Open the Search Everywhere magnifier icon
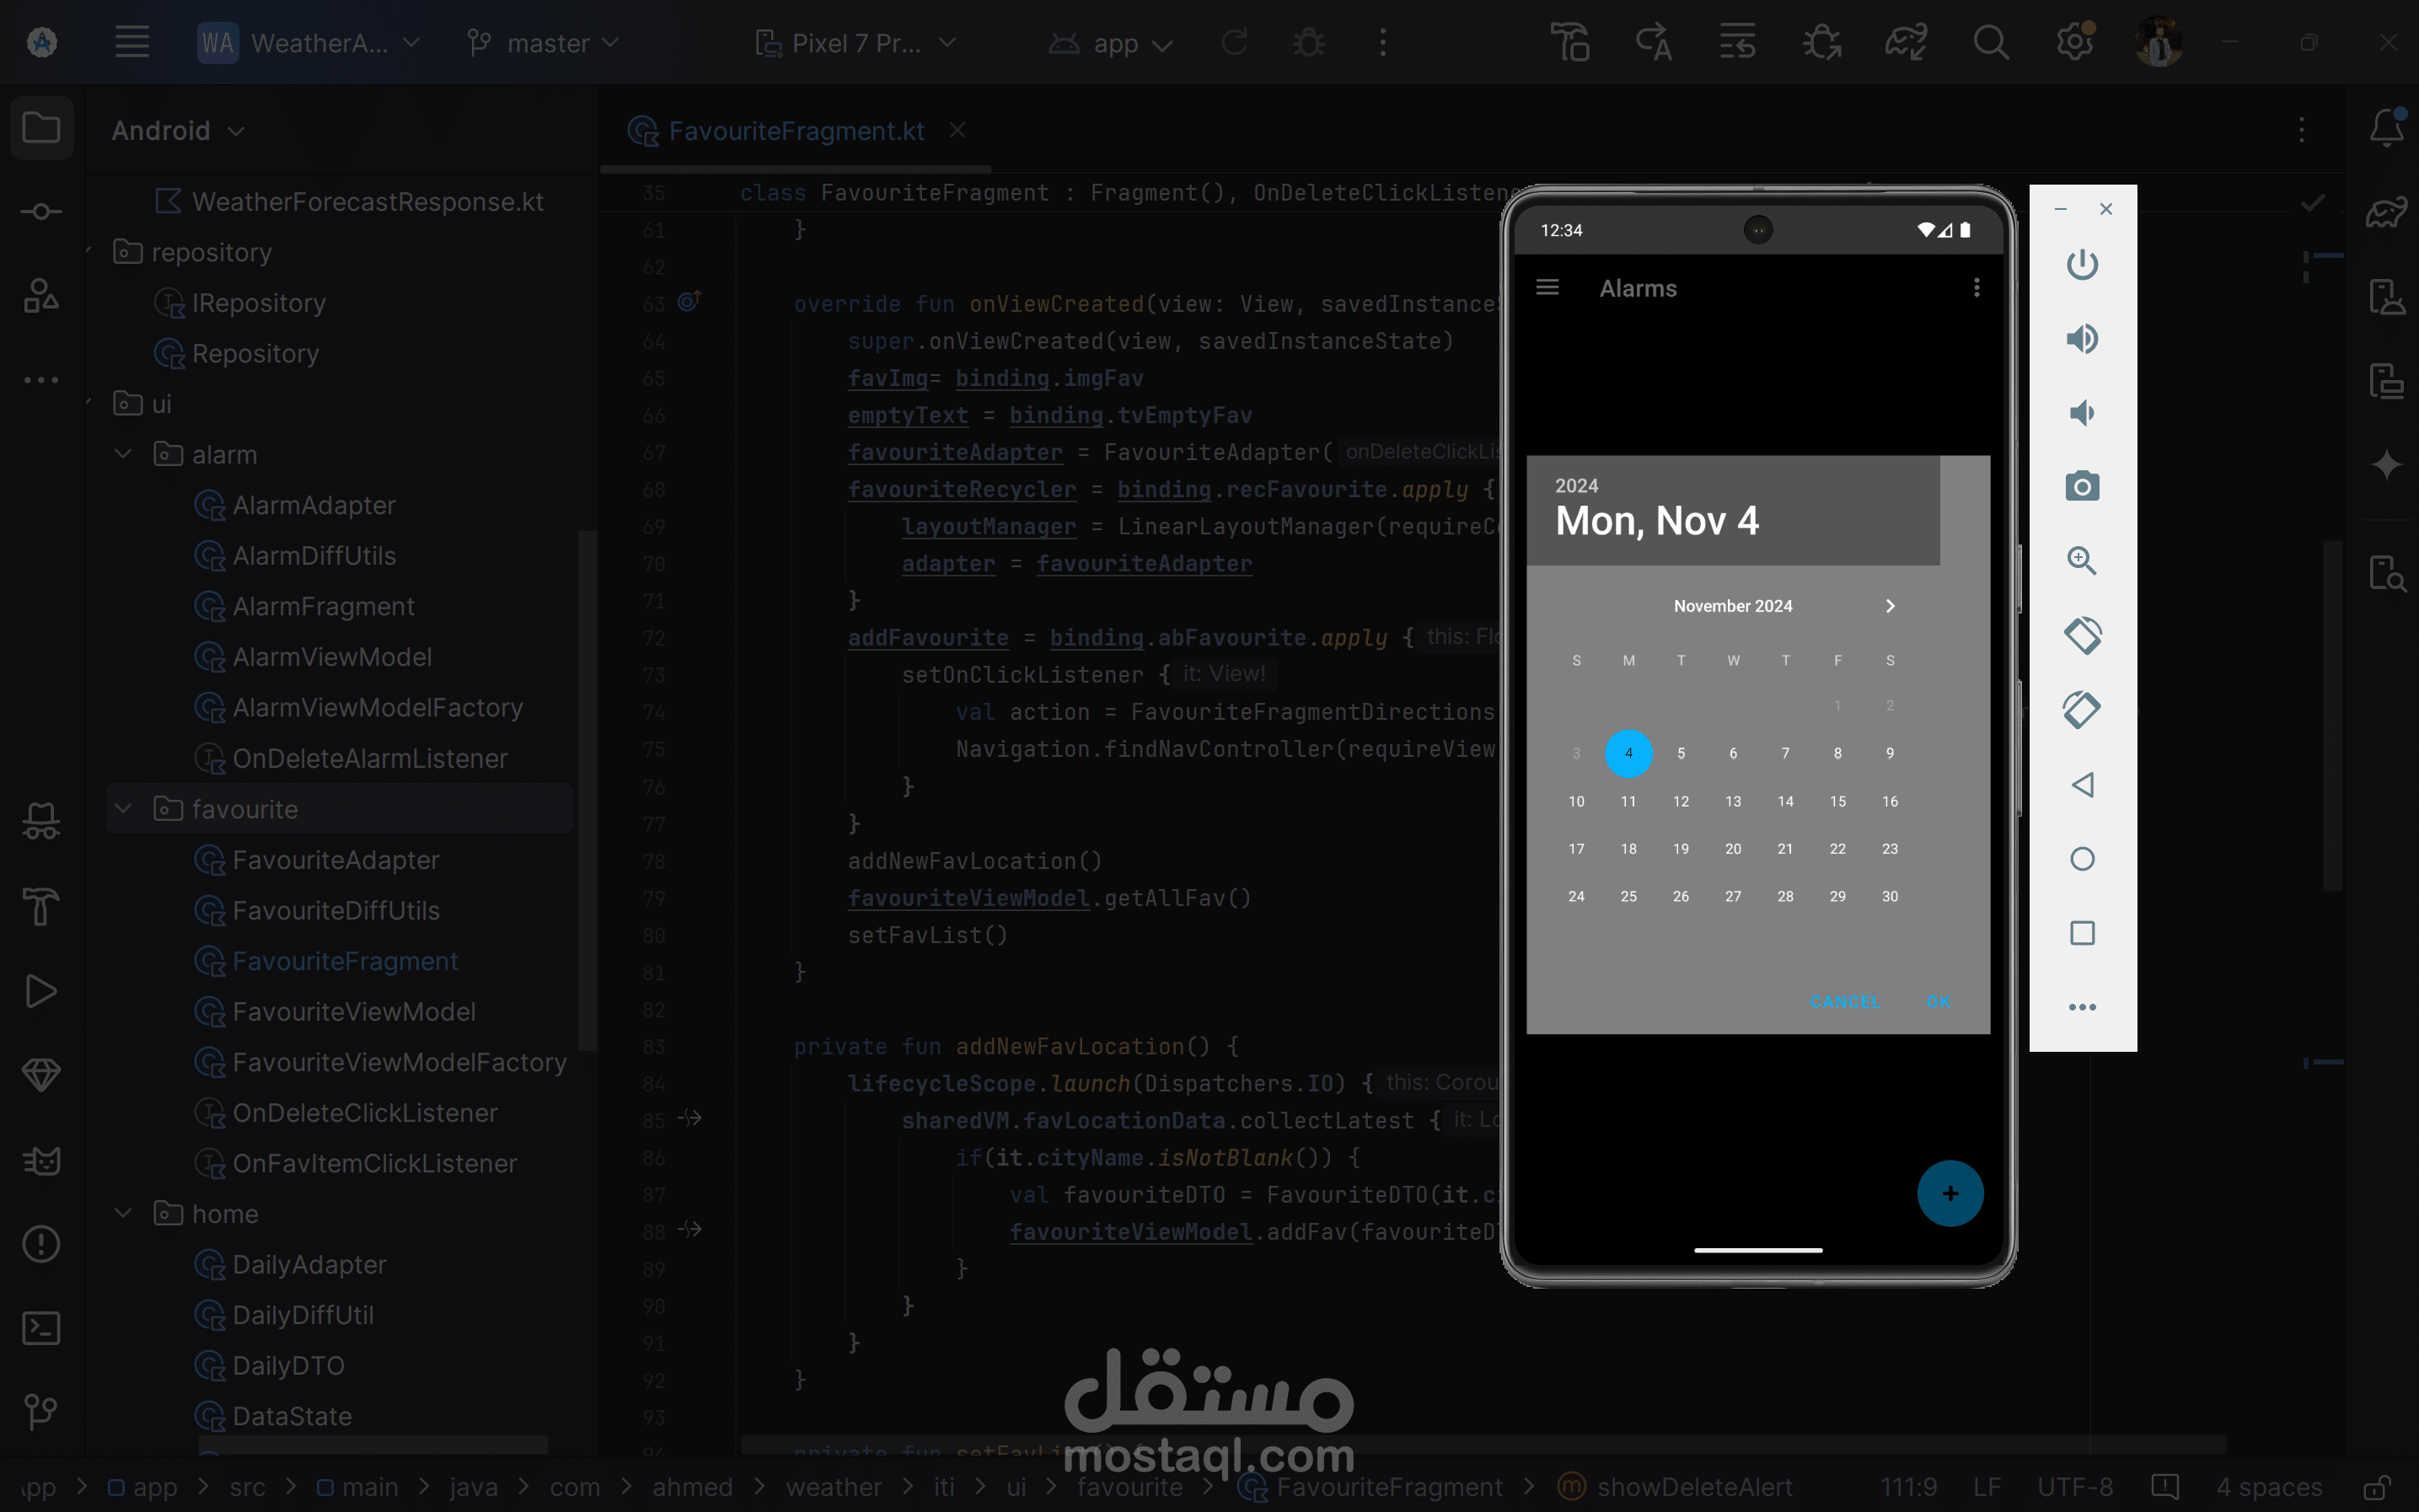 (1990, 43)
